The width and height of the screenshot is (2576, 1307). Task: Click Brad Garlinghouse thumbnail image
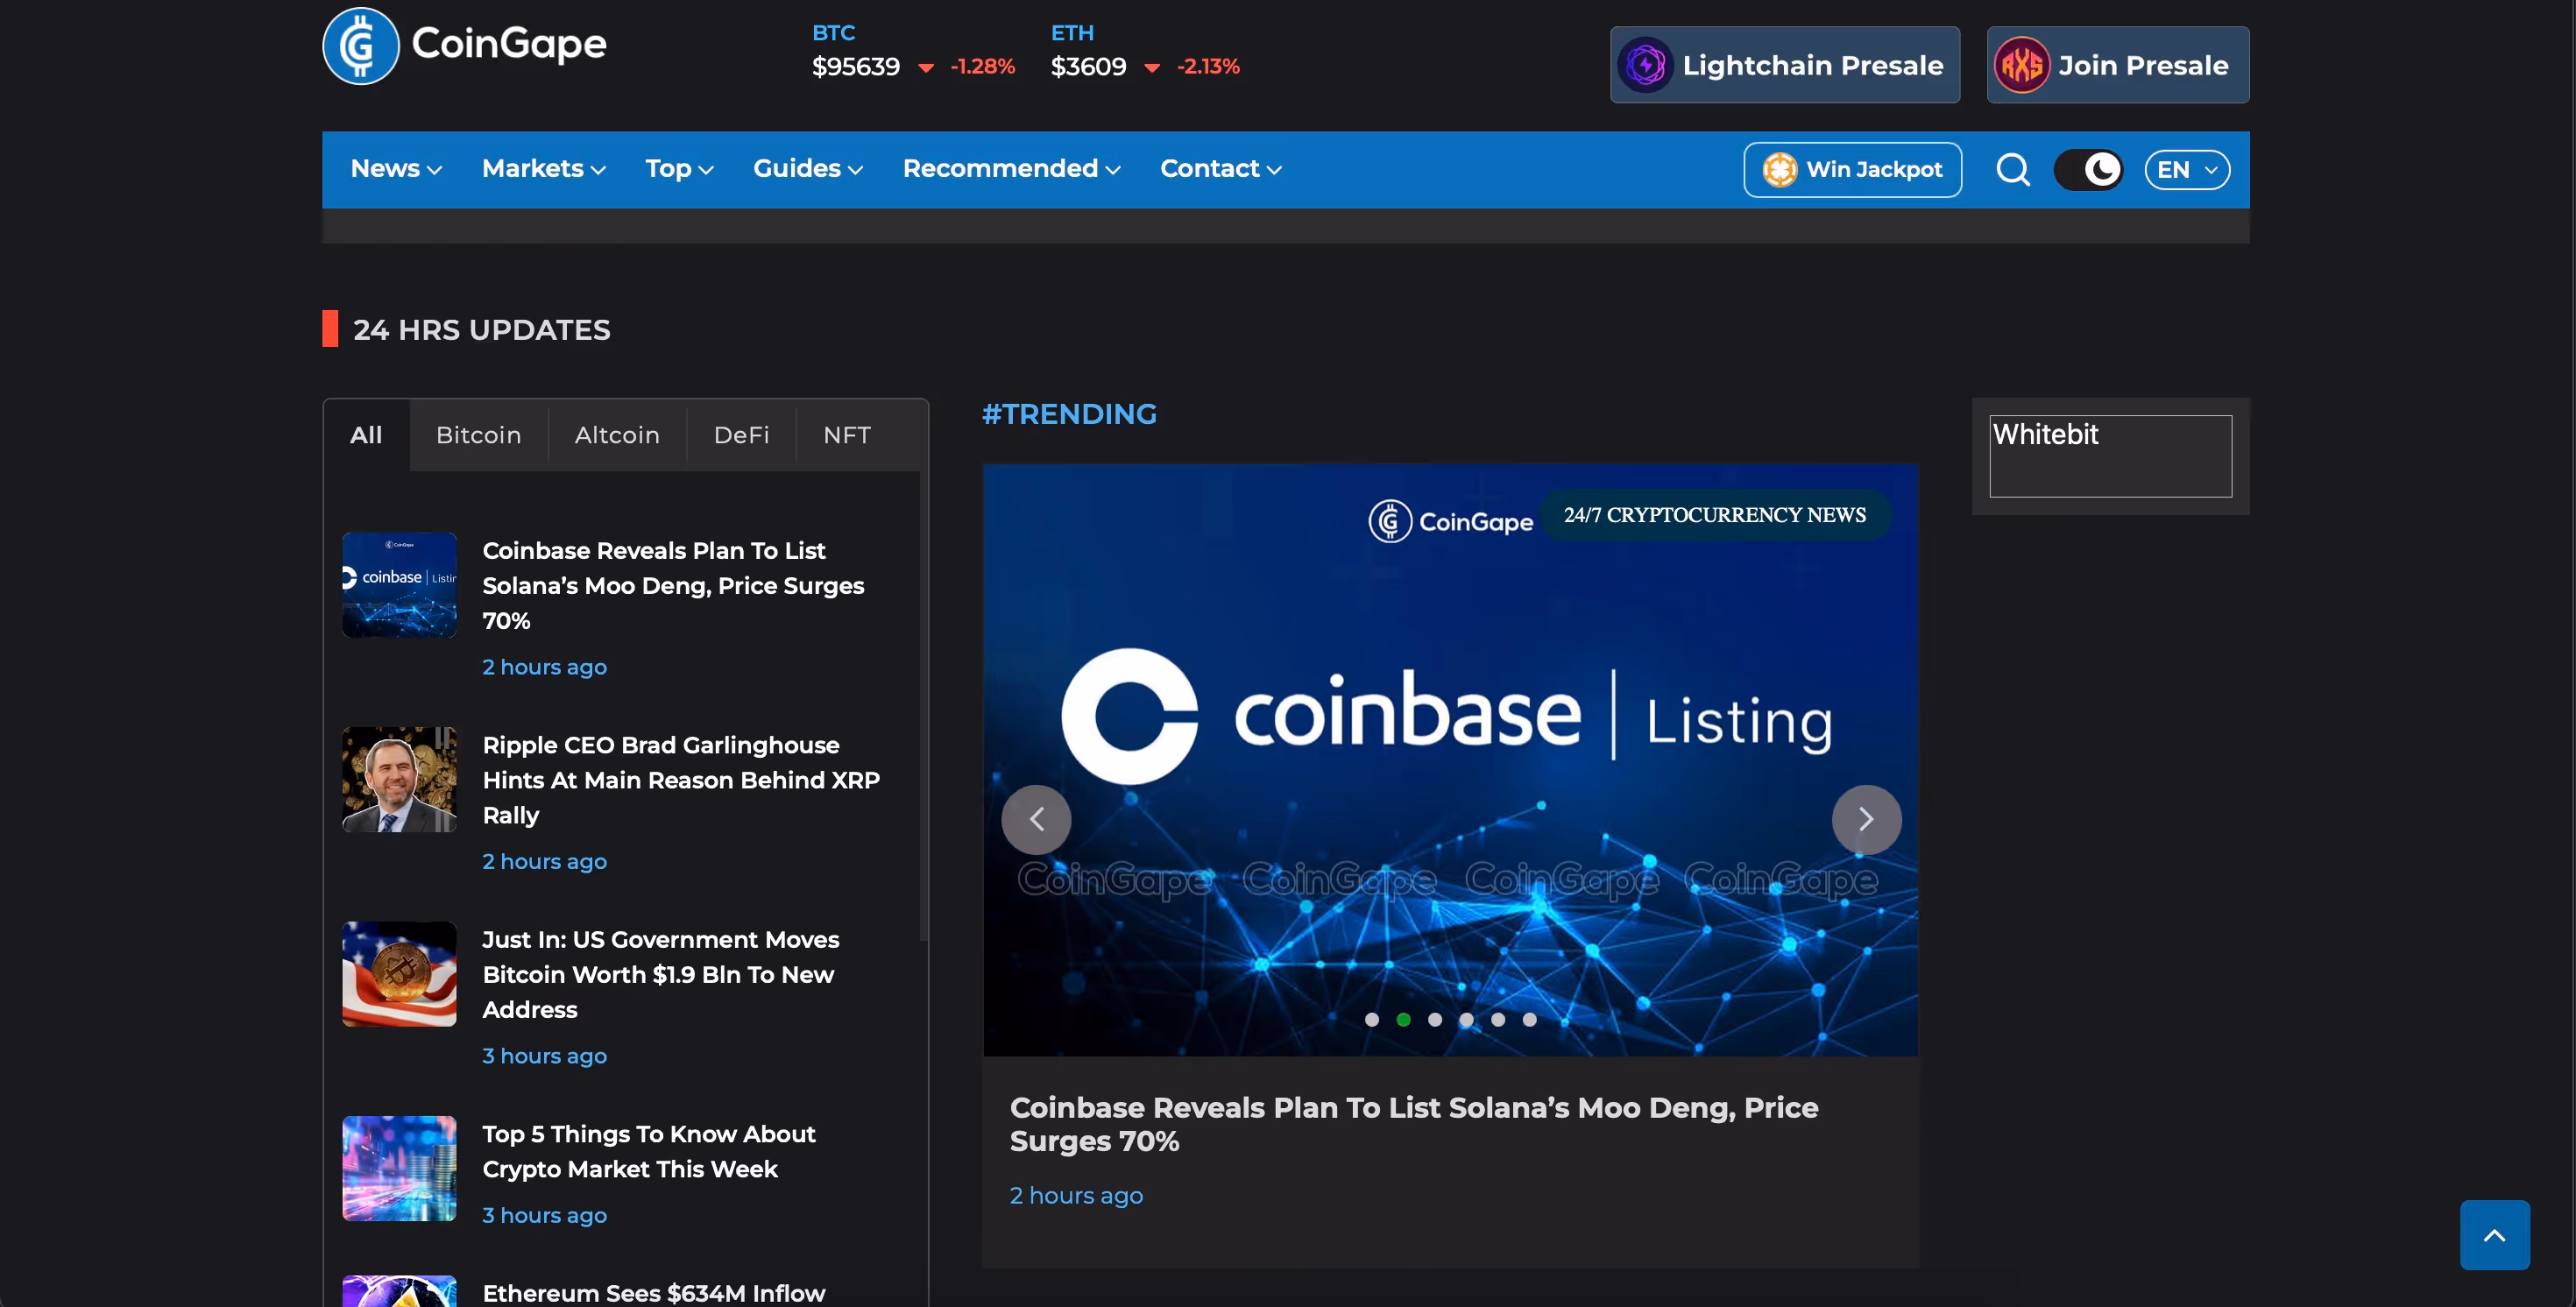pos(399,779)
